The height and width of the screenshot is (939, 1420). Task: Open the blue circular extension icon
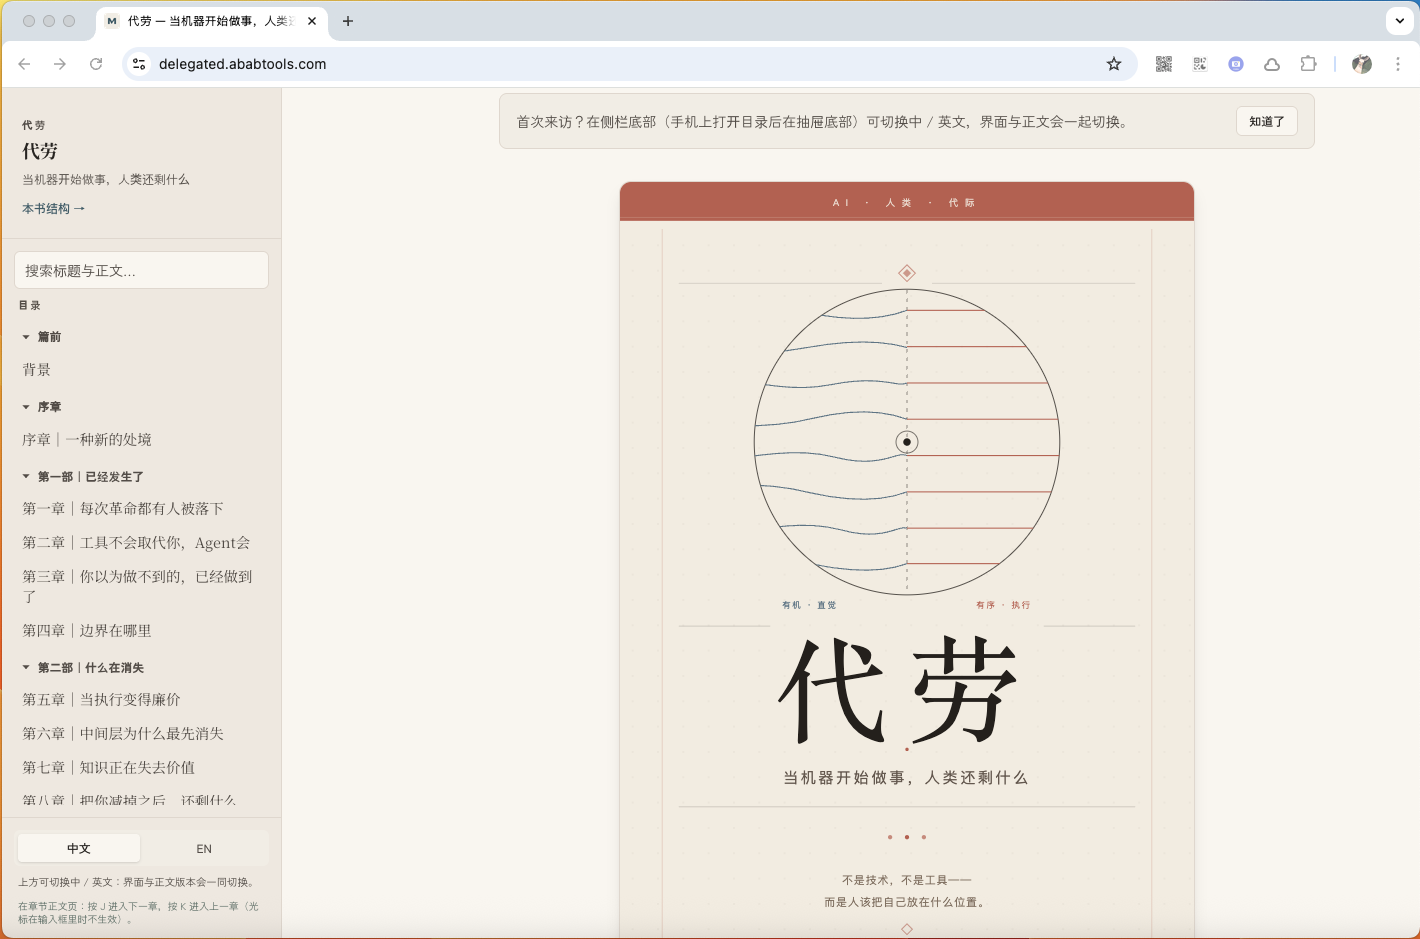[x=1236, y=64]
